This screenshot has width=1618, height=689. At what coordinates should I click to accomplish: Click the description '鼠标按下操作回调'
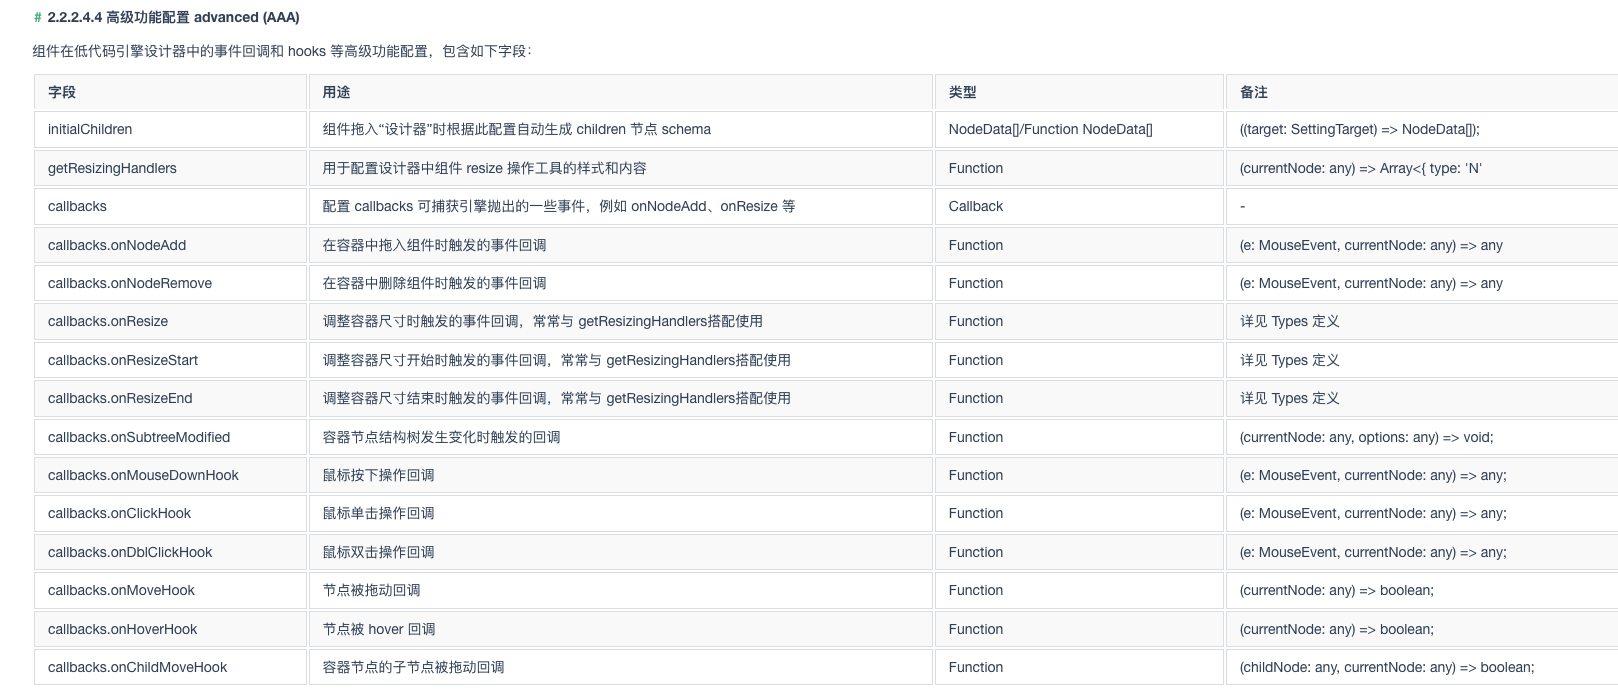[378, 475]
